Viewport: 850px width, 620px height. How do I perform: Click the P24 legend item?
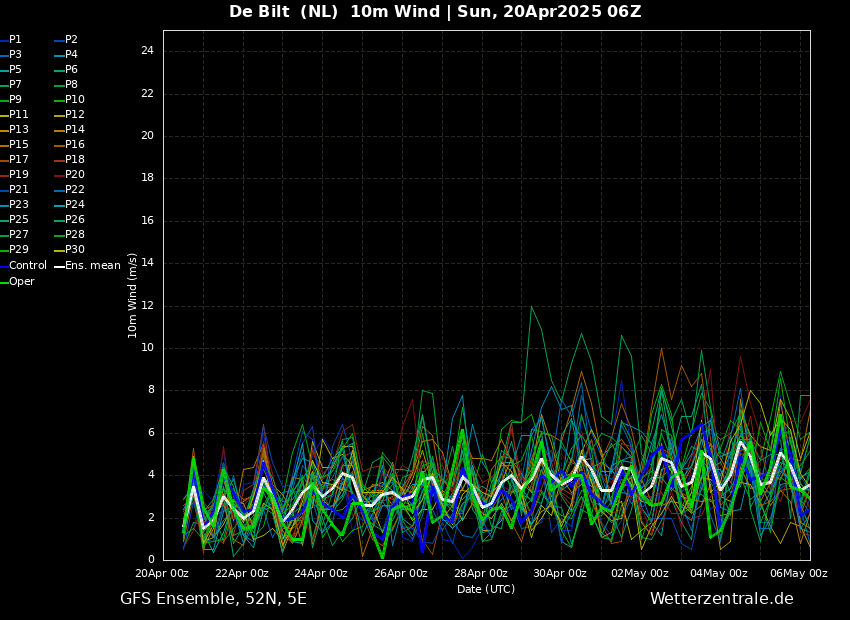click(69, 204)
